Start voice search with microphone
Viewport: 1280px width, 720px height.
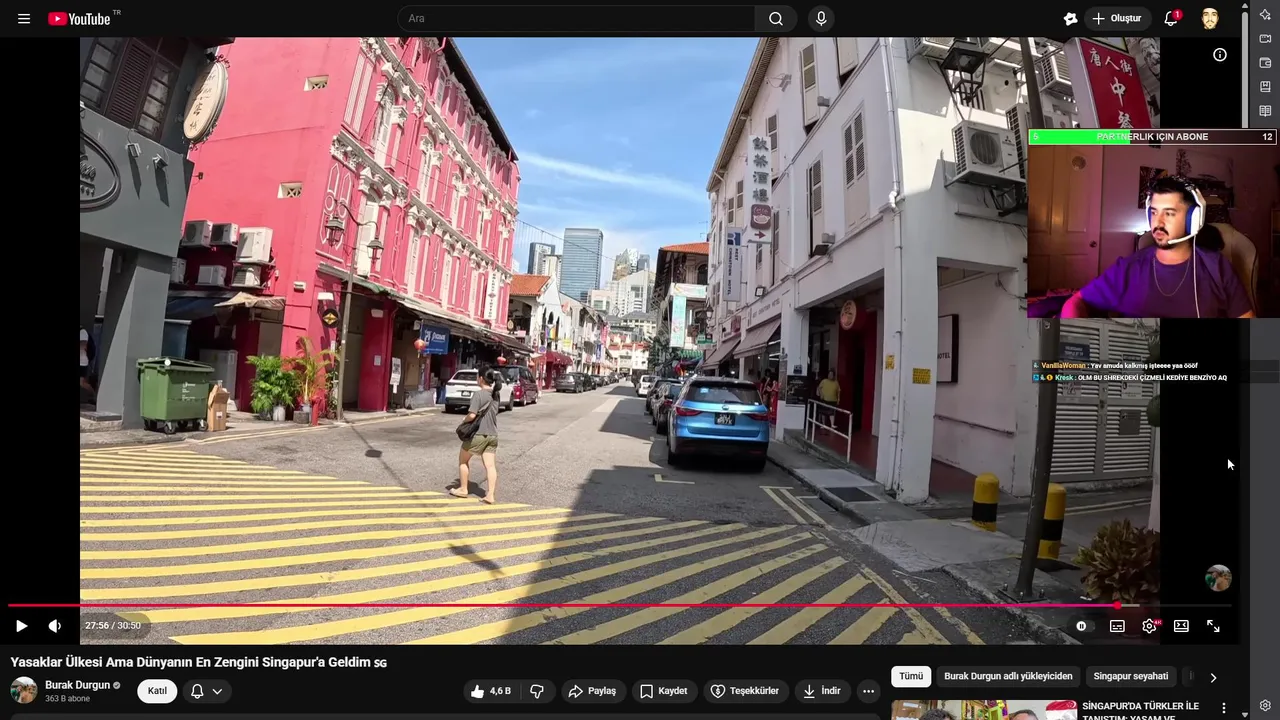821,19
